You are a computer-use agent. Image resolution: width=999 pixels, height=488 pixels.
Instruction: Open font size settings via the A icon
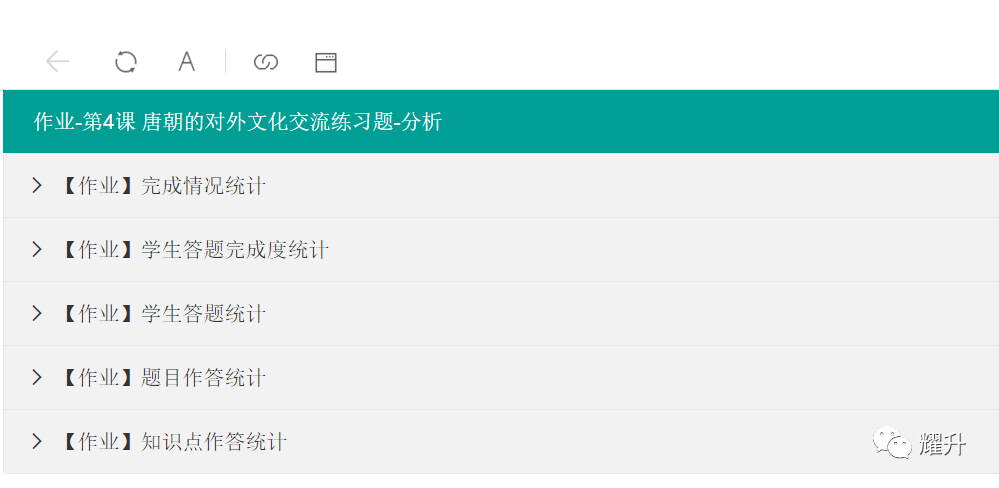(186, 62)
